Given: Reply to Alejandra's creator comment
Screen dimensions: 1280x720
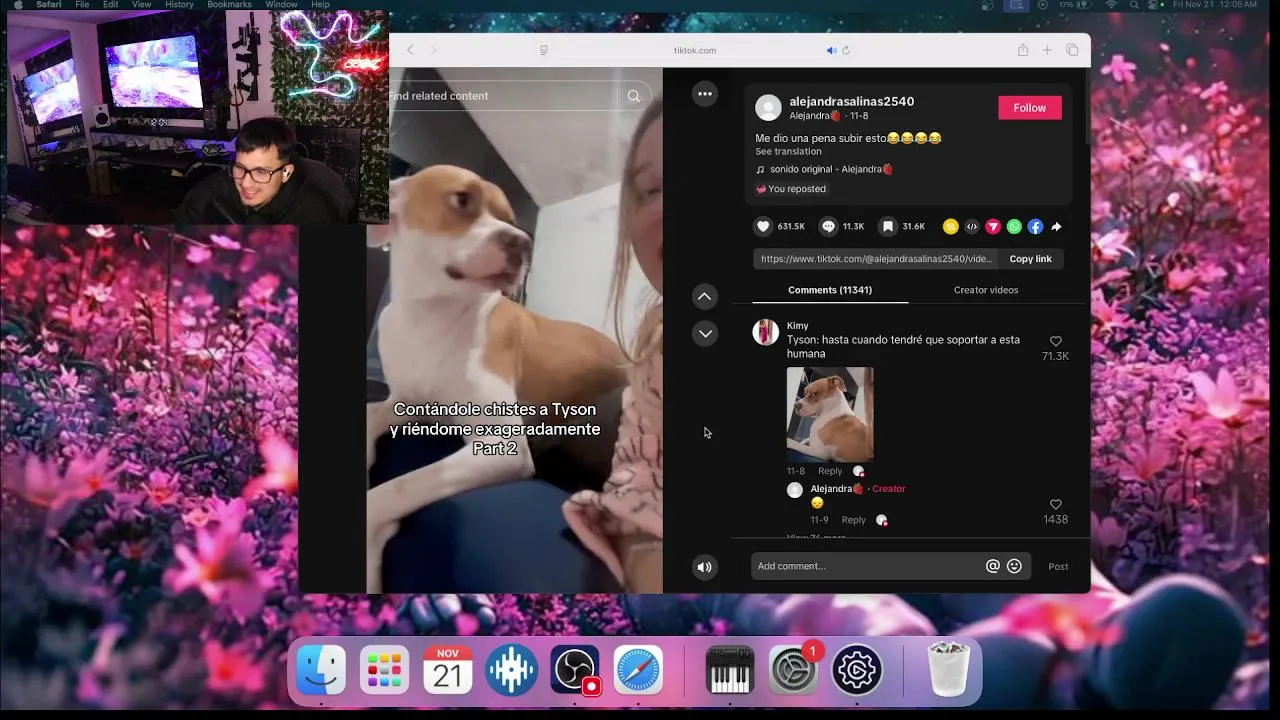Looking at the screenshot, I should coord(853,520).
